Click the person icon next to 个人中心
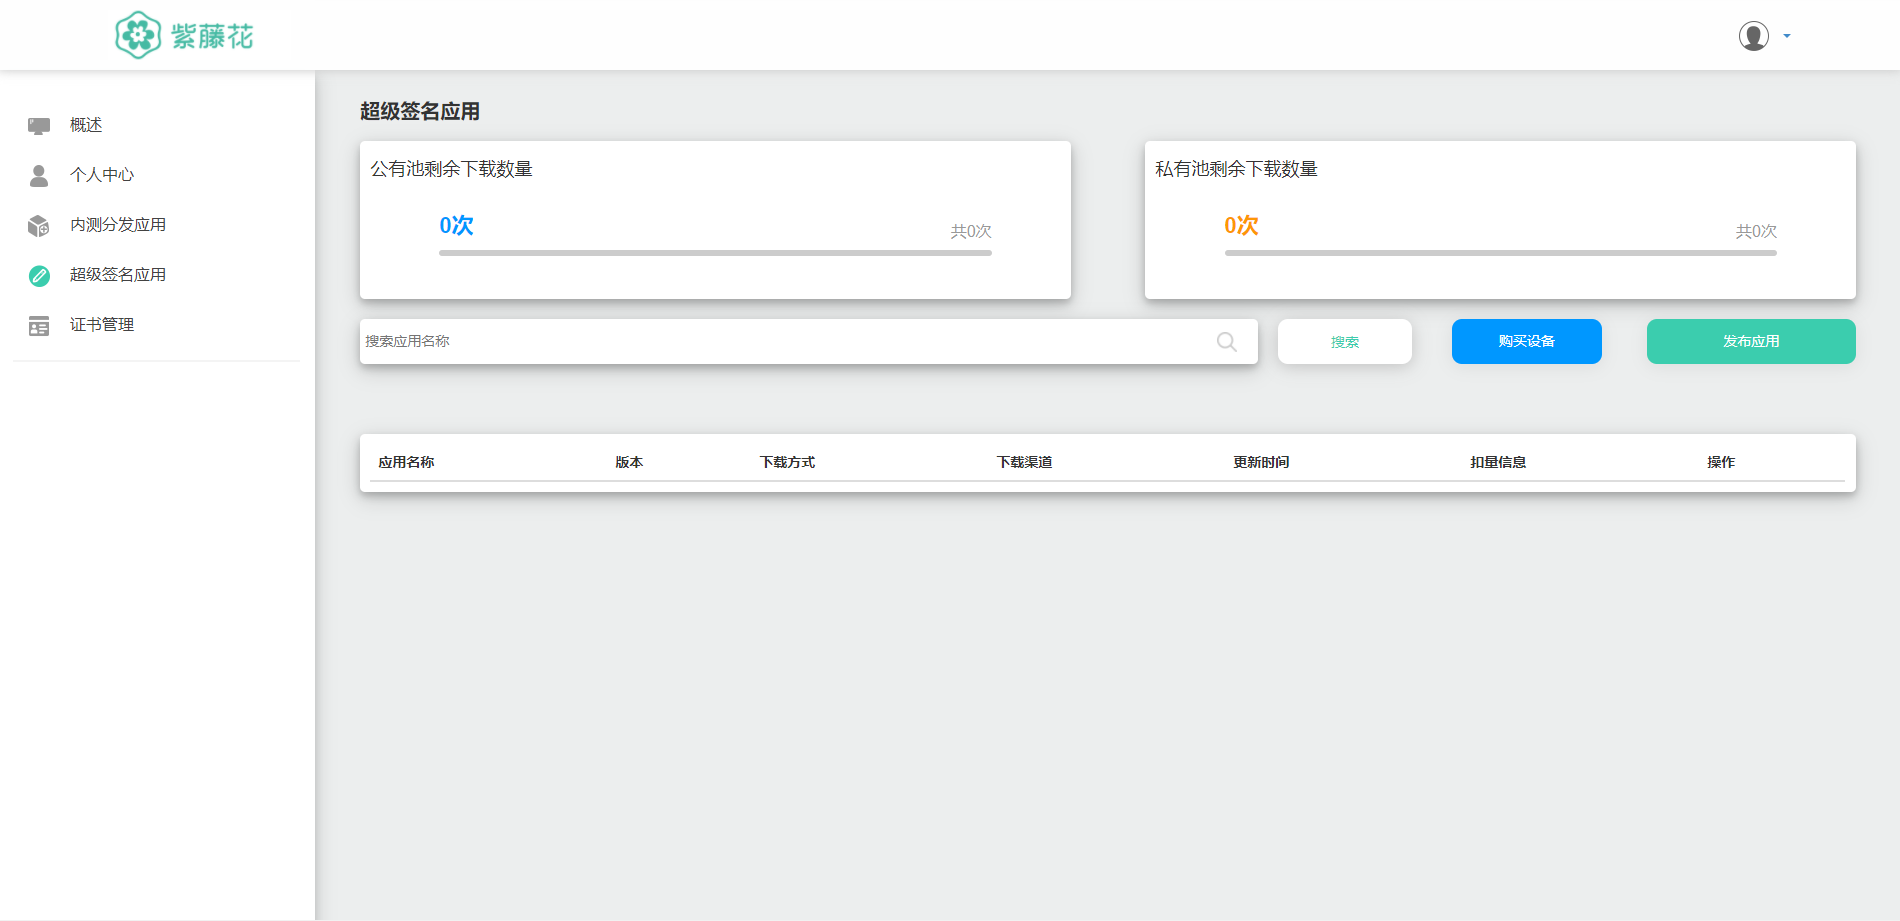 point(39,174)
